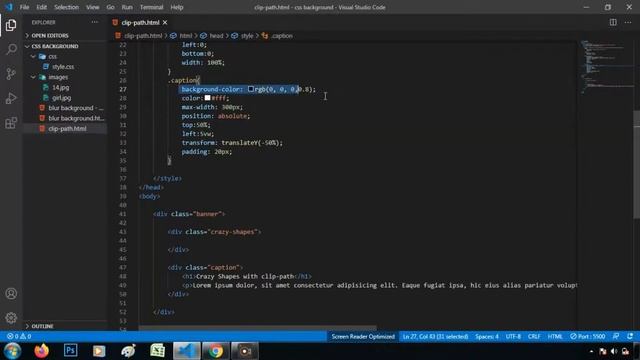The width and height of the screenshot is (640, 360).
Task: Open the Manage gear icon
Action: pos(11,318)
